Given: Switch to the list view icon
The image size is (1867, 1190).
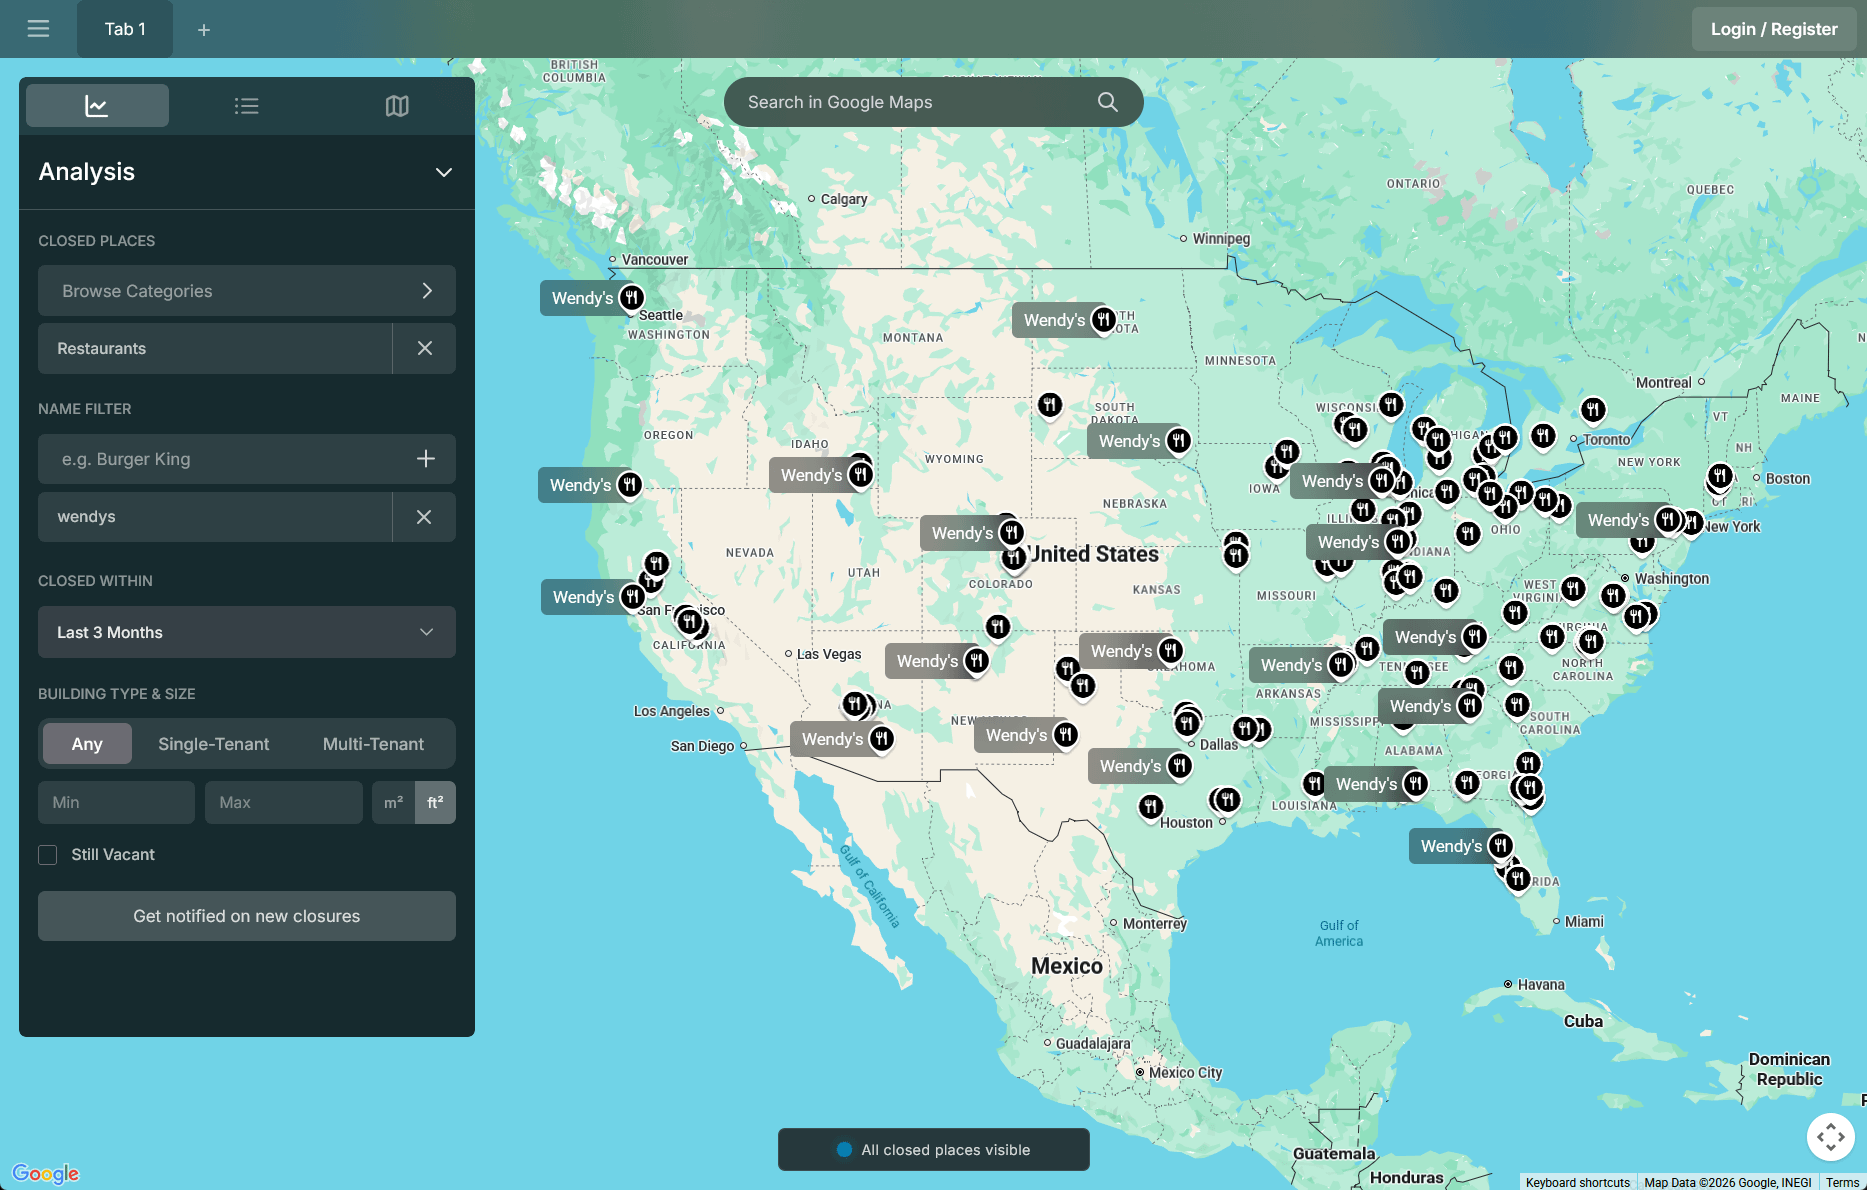Looking at the screenshot, I should tap(246, 106).
